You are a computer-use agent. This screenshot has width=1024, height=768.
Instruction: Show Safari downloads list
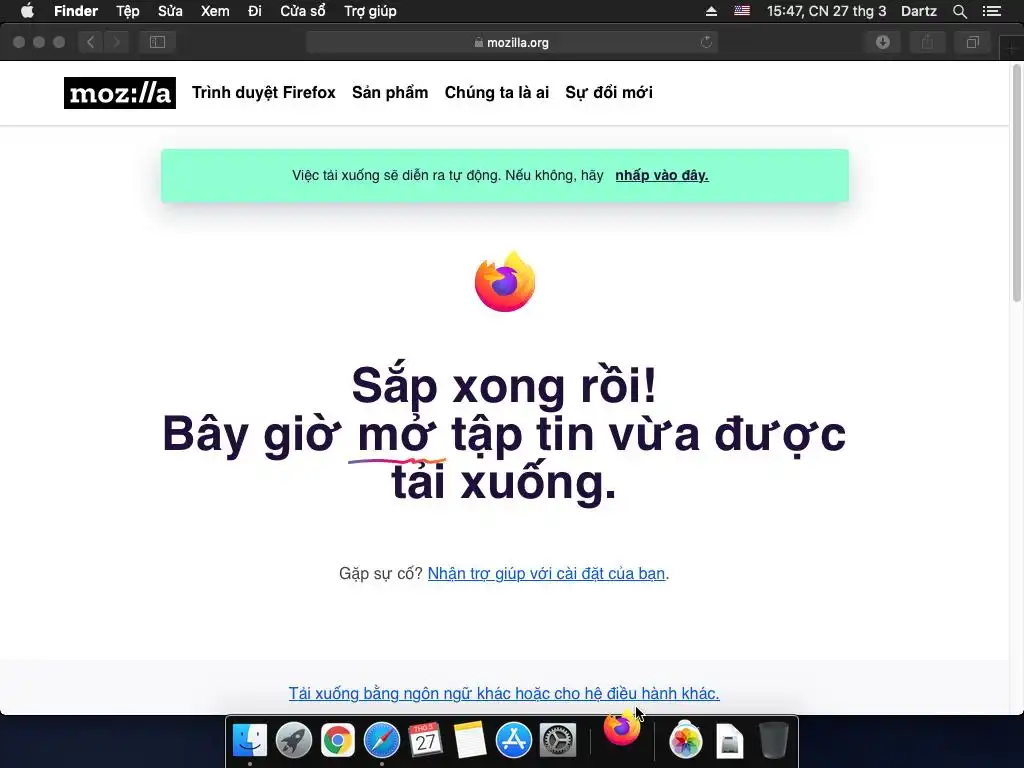click(882, 42)
